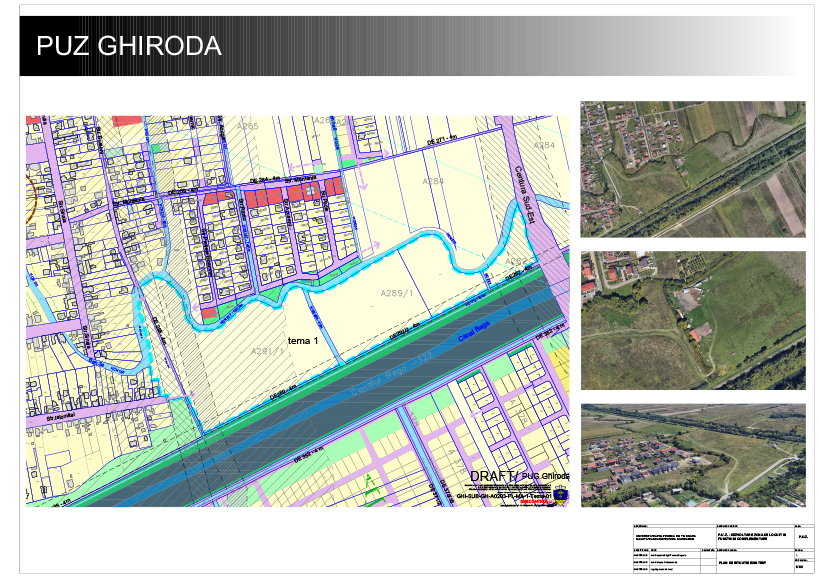Open the top aerial photo thumbnail
This screenshot has height=578, width=819.
pos(692,169)
